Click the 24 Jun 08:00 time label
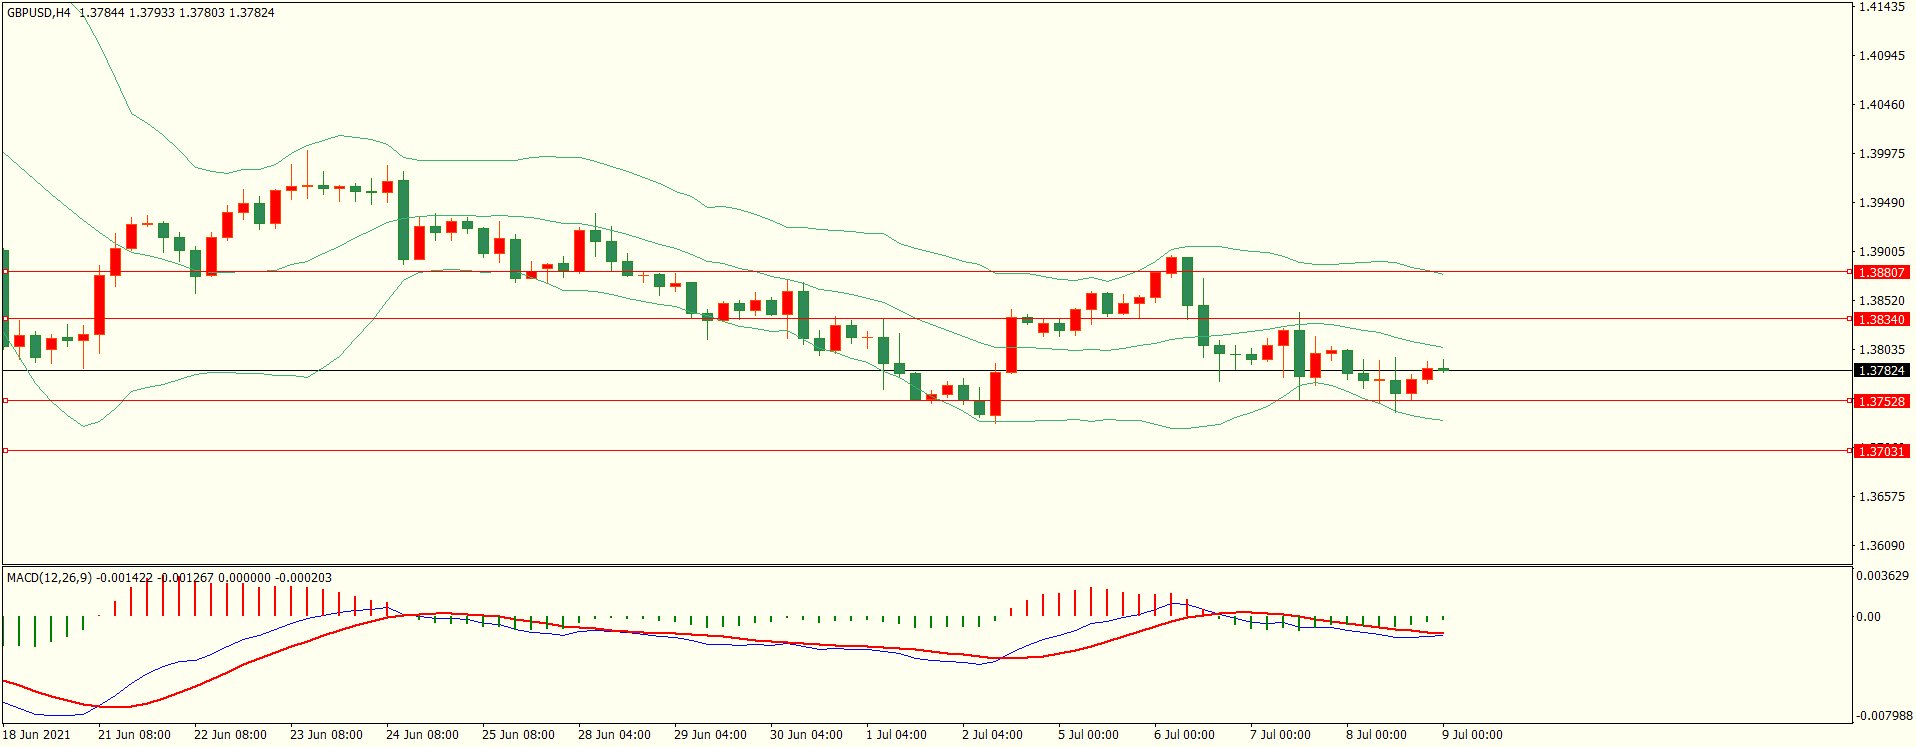This screenshot has height=747, width=1916. point(422,735)
